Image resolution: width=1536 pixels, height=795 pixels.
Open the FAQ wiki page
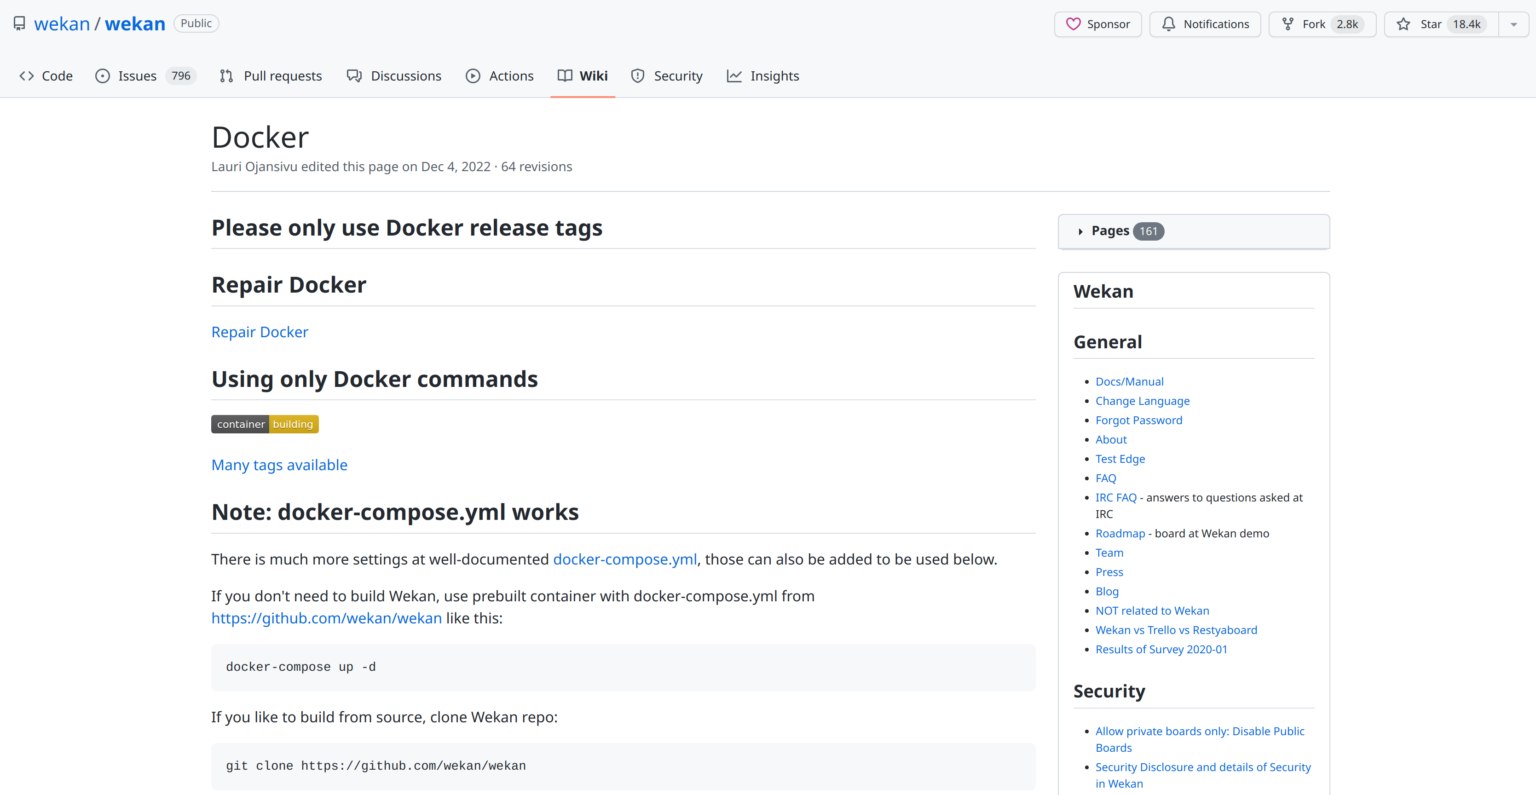[x=1105, y=477]
